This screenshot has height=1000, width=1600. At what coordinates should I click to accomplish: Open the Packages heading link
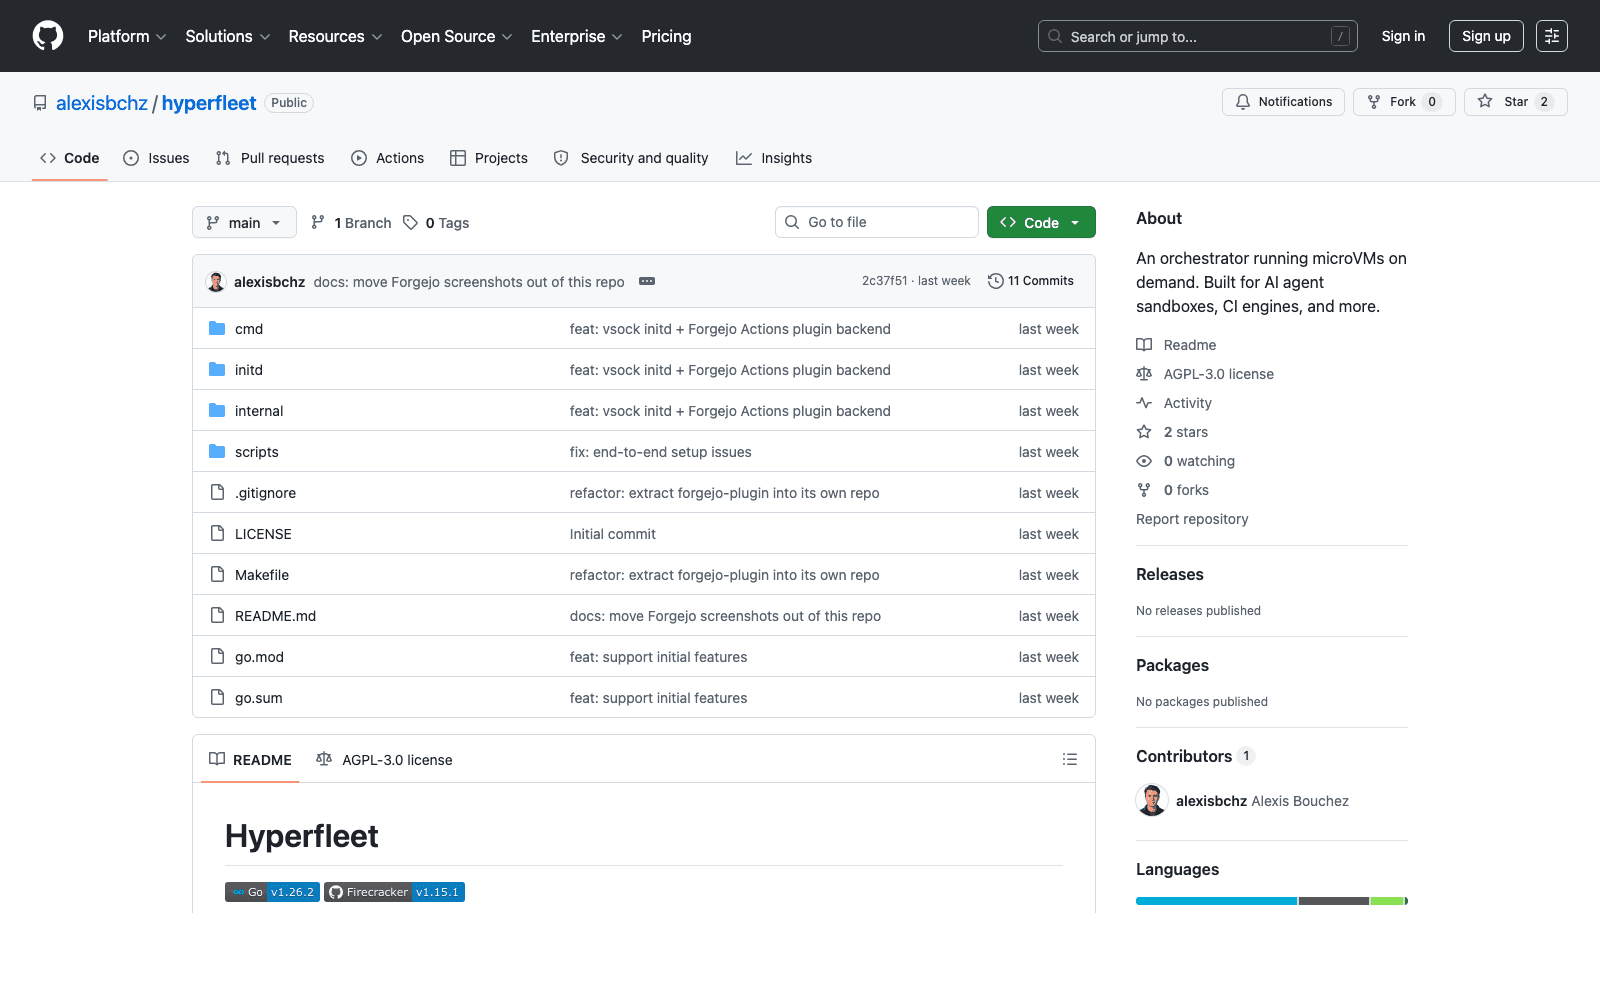point(1172,665)
